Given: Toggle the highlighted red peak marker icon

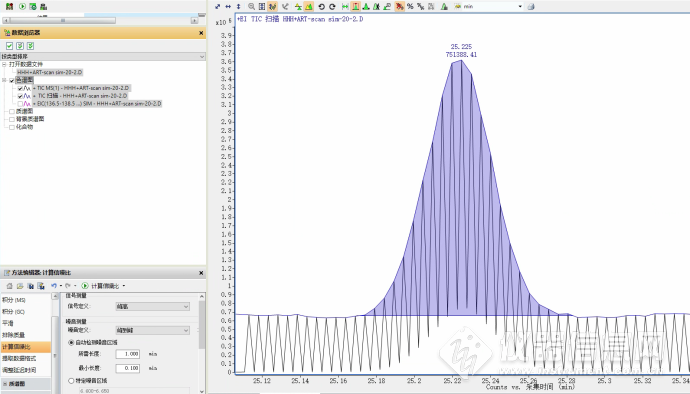Looking at the screenshot, I should [x=356, y=7].
